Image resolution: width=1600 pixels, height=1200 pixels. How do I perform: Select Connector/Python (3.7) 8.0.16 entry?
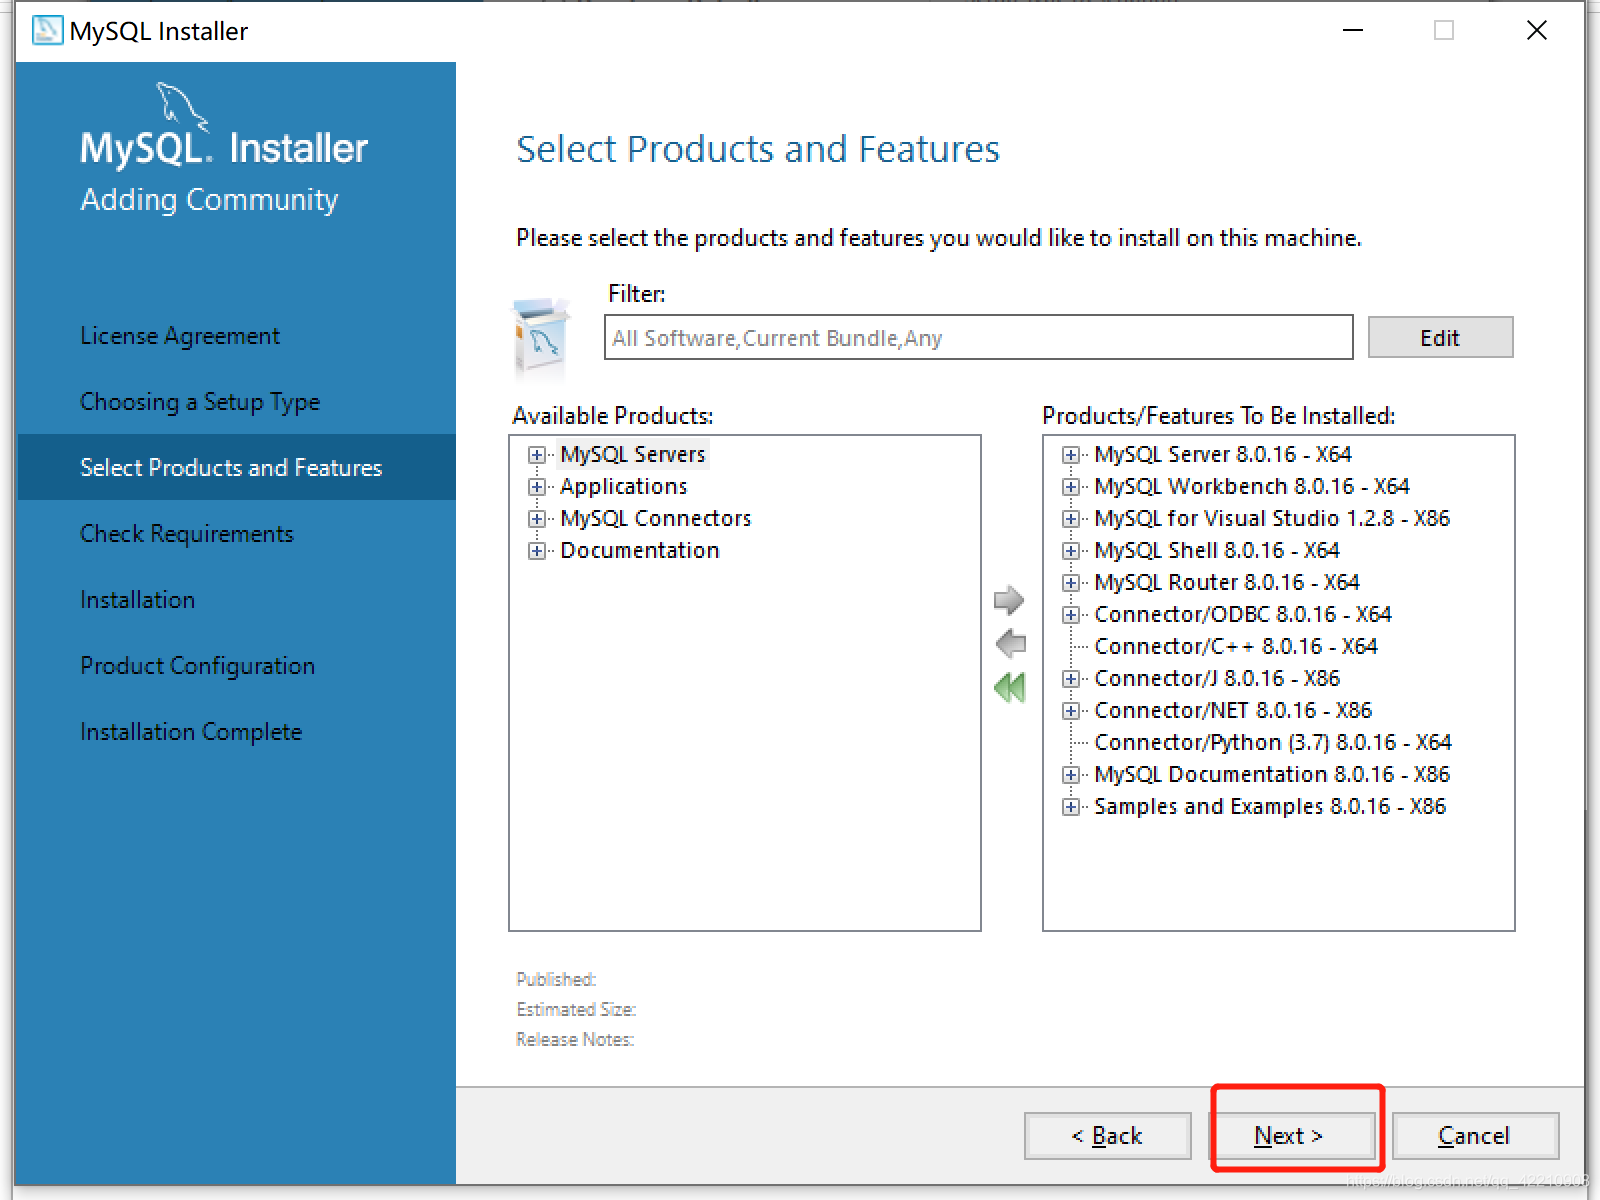click(1272, 742)
